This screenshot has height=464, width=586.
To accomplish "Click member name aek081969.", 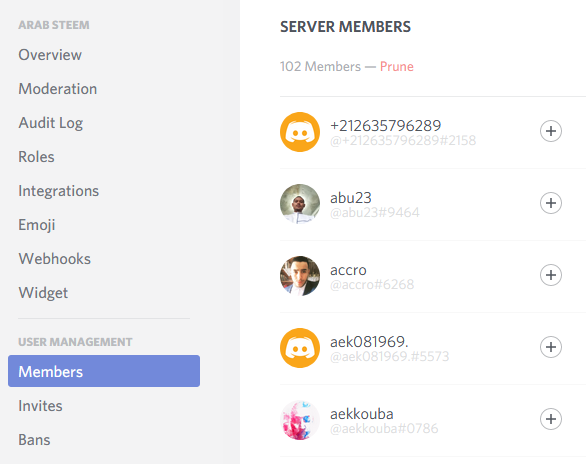I will [369, 341].
